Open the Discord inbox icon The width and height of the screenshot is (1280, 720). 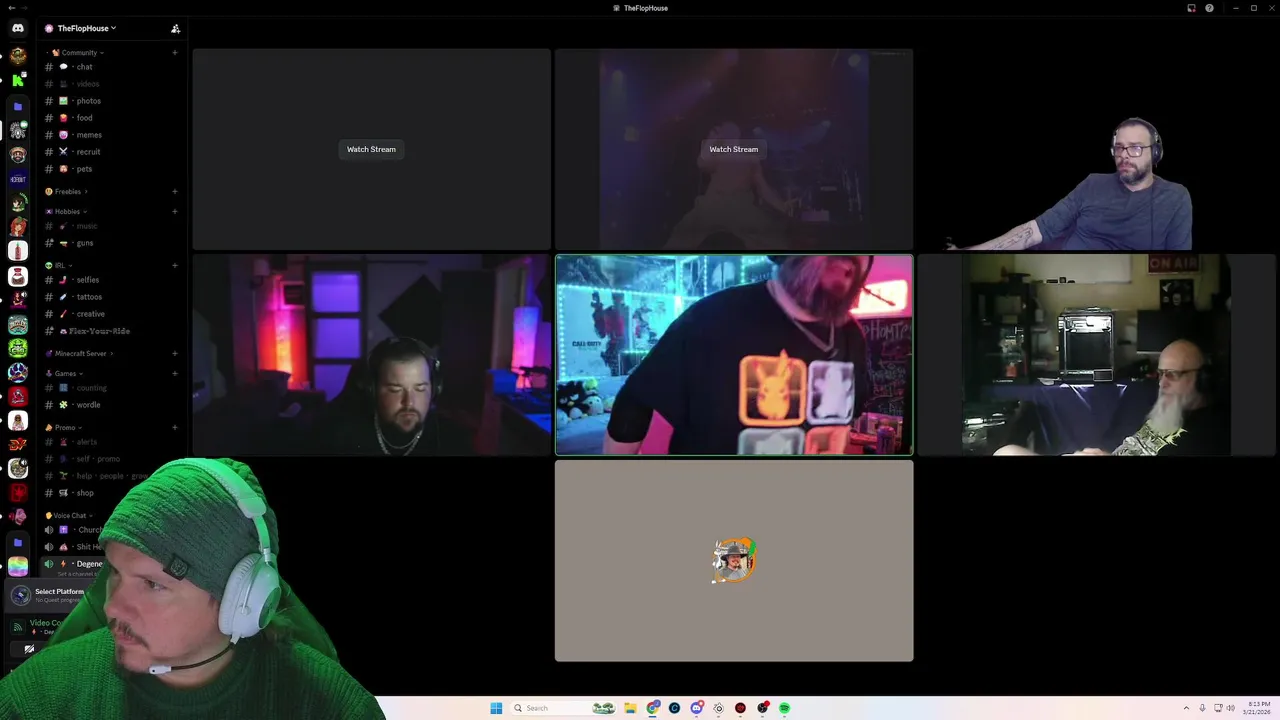pyautogui.click(x=1191, y=8)
